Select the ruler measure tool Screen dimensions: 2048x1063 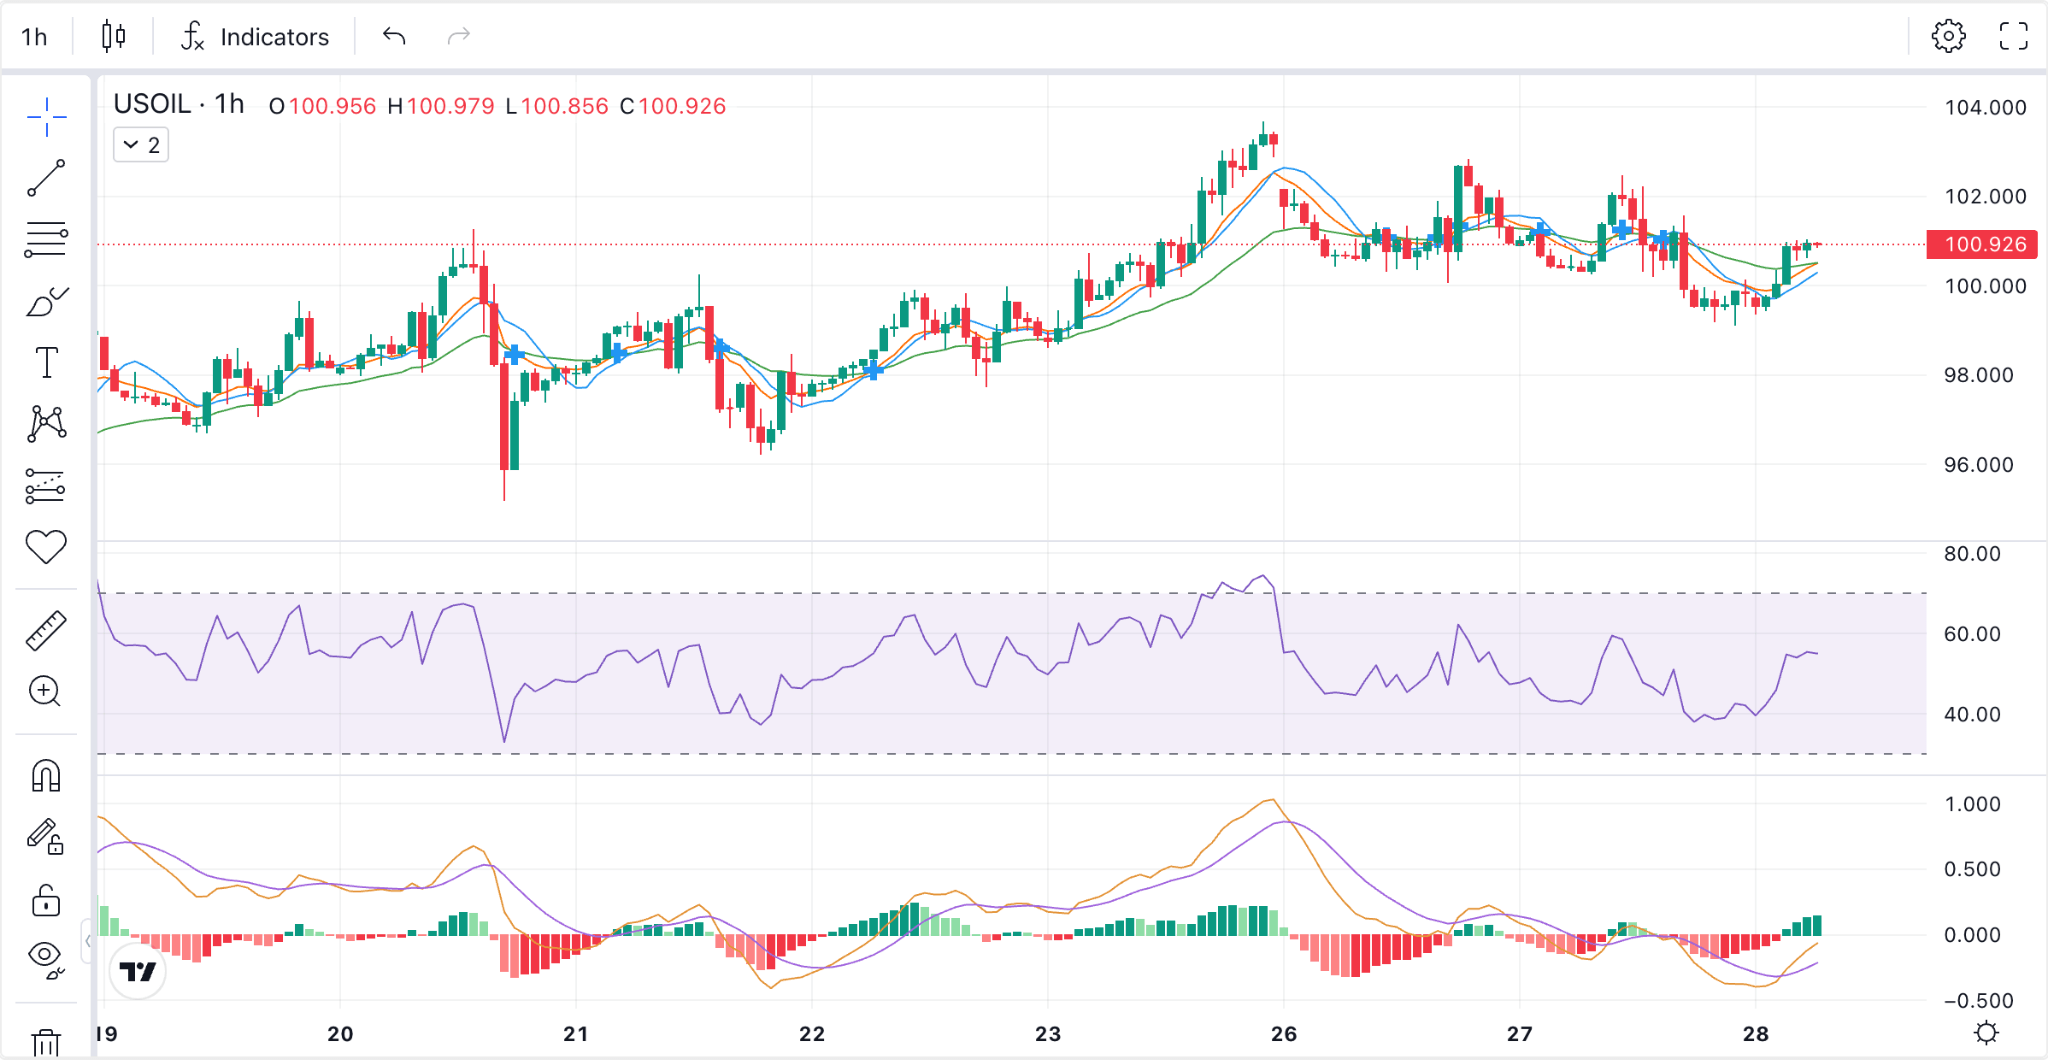click(x=46, y=631)
